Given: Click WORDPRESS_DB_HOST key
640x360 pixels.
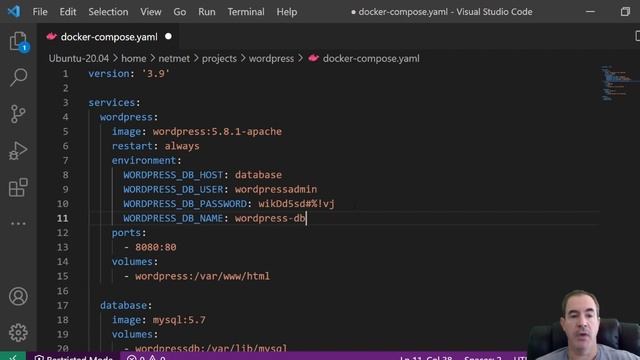Looking at the screenshot, I should click(173, 175).
